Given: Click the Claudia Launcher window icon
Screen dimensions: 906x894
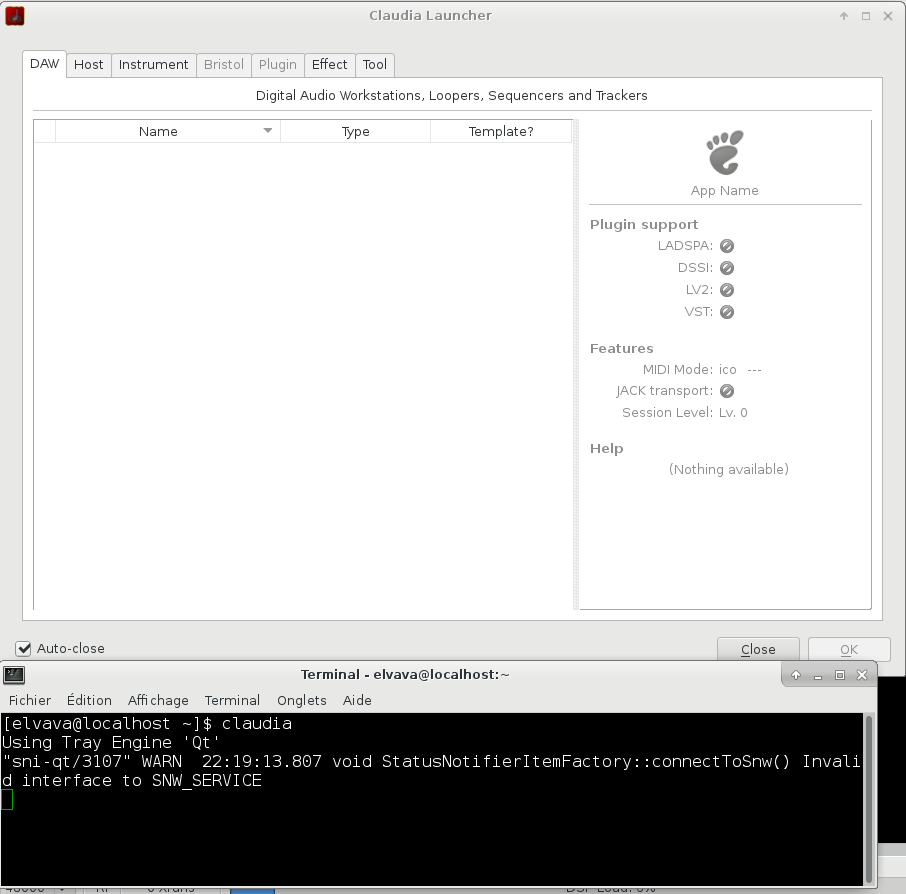Looking at the screenshot, I should 14,16.
